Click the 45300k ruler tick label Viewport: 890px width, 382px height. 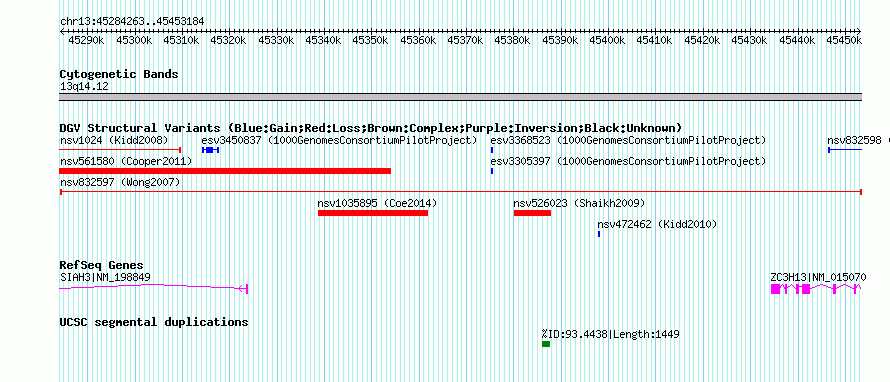134,40
